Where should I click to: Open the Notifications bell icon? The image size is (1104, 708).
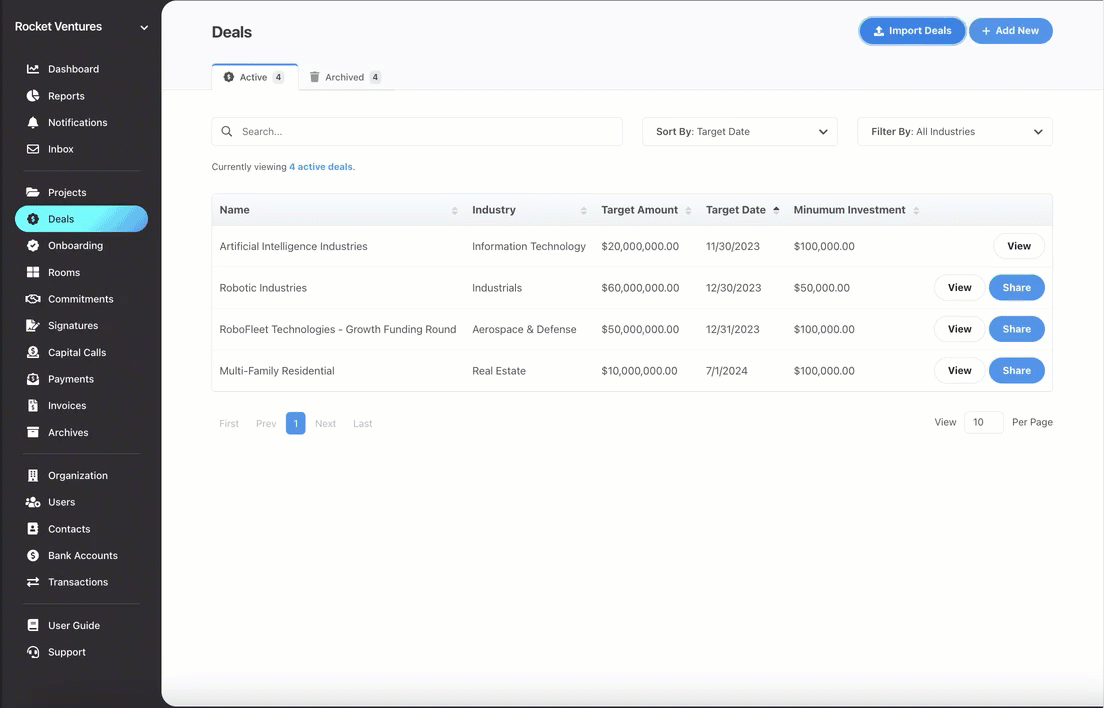(32, 122)
